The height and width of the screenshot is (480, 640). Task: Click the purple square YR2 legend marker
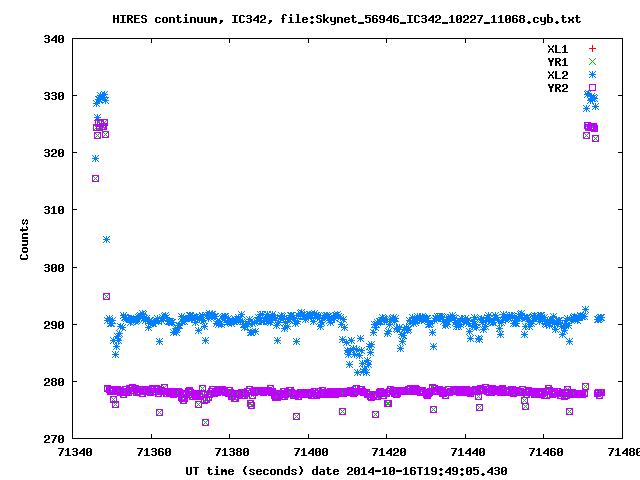click(x=592, y=87)
